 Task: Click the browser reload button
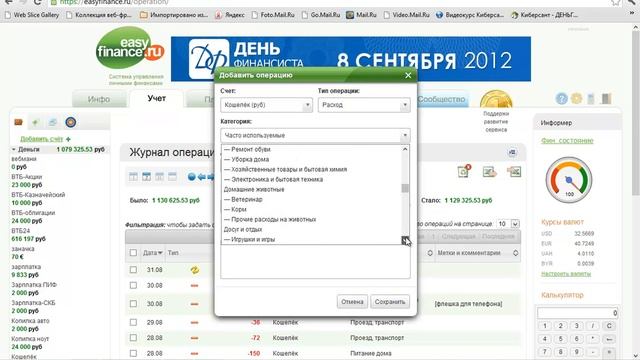click(38, 2)
